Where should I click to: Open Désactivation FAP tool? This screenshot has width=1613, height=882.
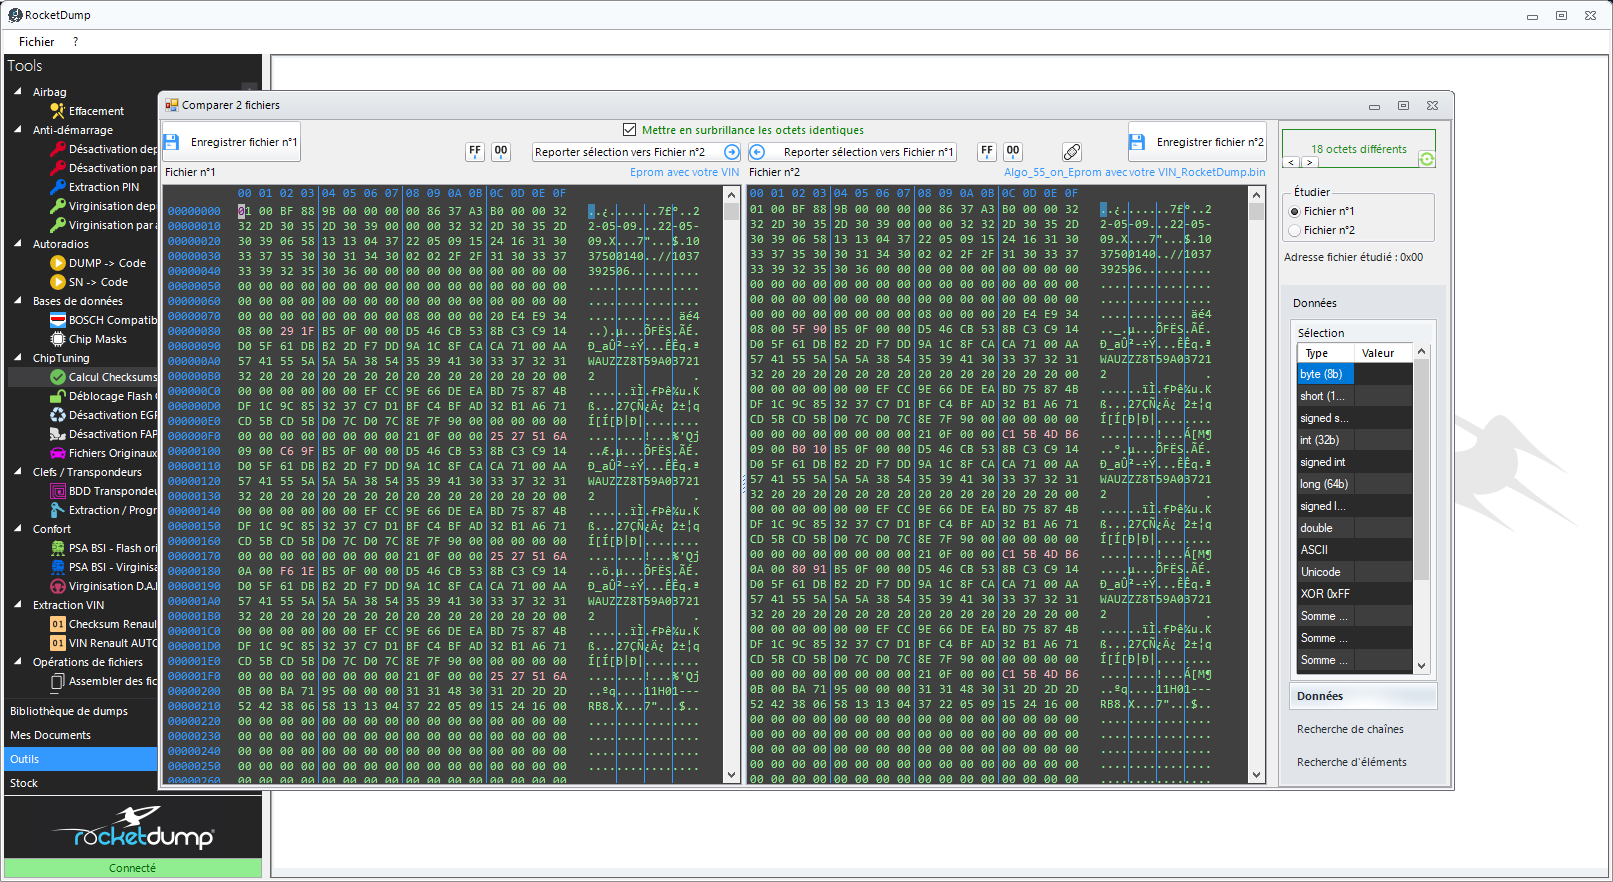pyautogui.click(x=104, y=434)
